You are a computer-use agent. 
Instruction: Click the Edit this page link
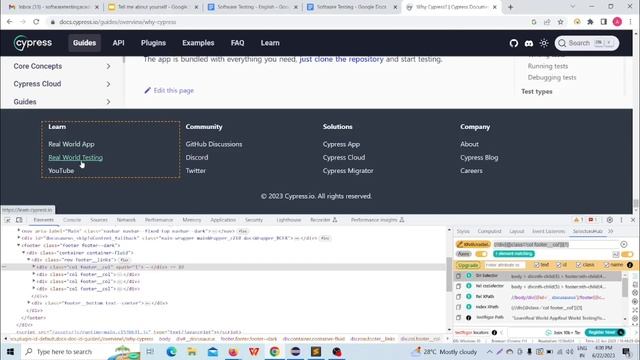pos(173,91)
